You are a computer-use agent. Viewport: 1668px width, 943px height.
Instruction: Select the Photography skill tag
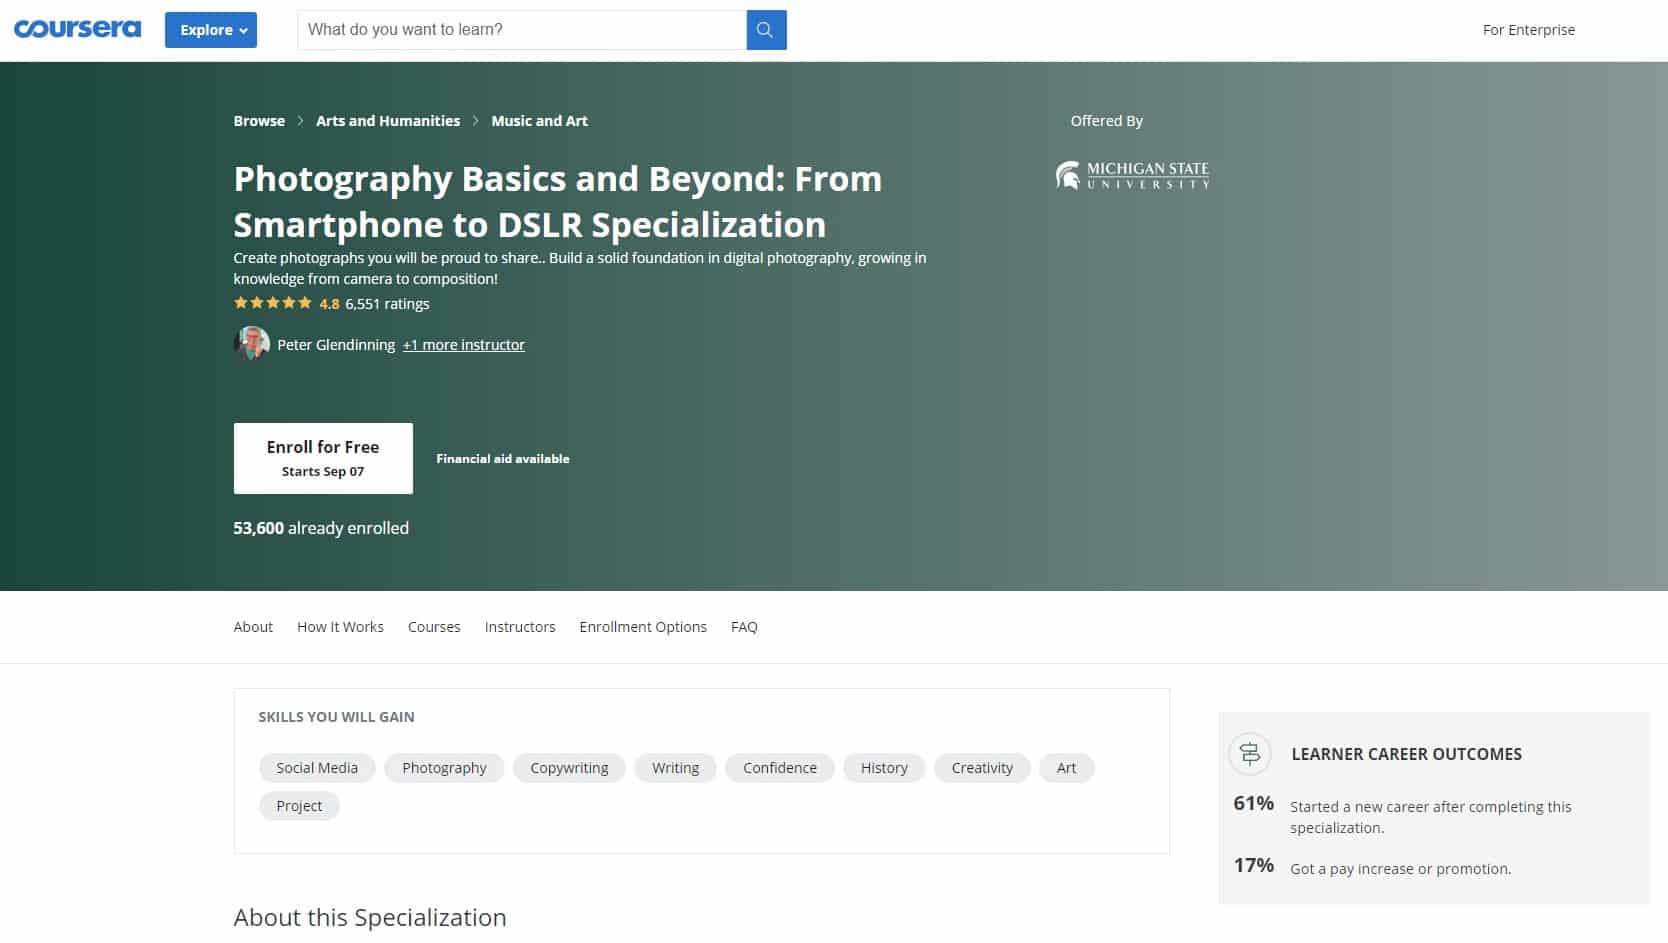click(444, 768)
